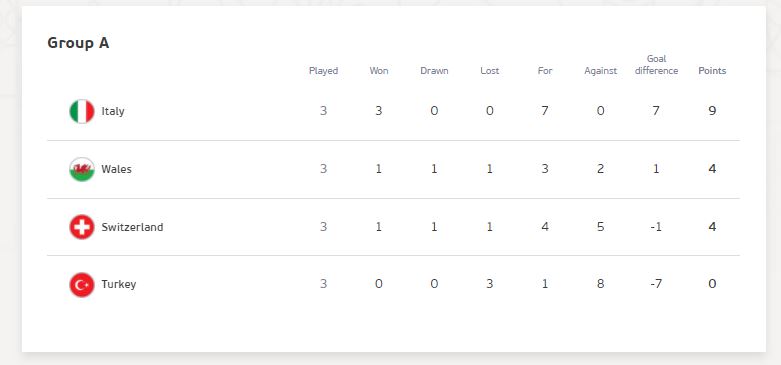The image size is (781, 365).
Task: Click Italy's points value of 9
Action: pos(712,111)
